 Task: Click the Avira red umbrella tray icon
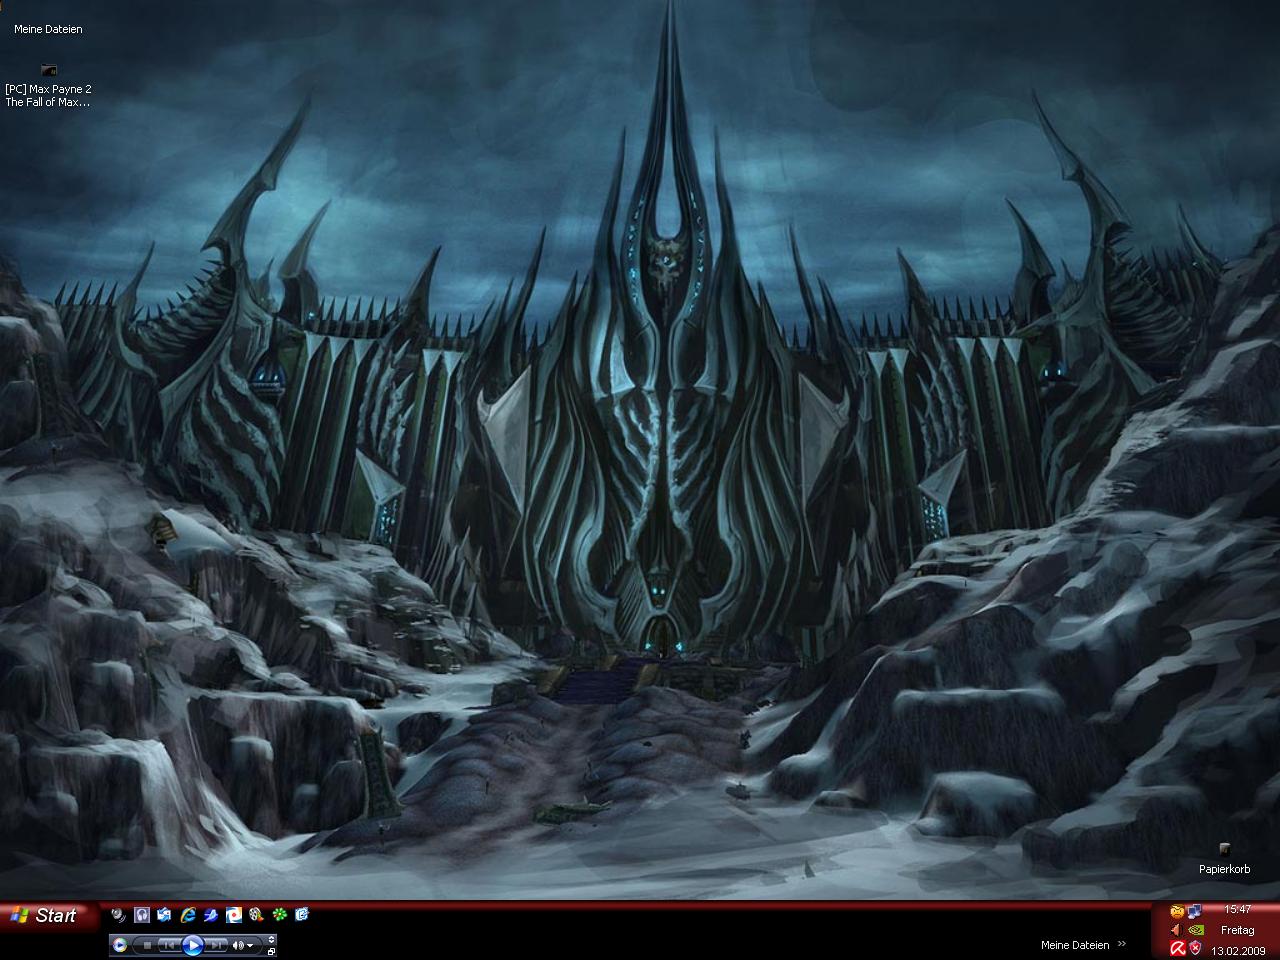coord(1177,947)
